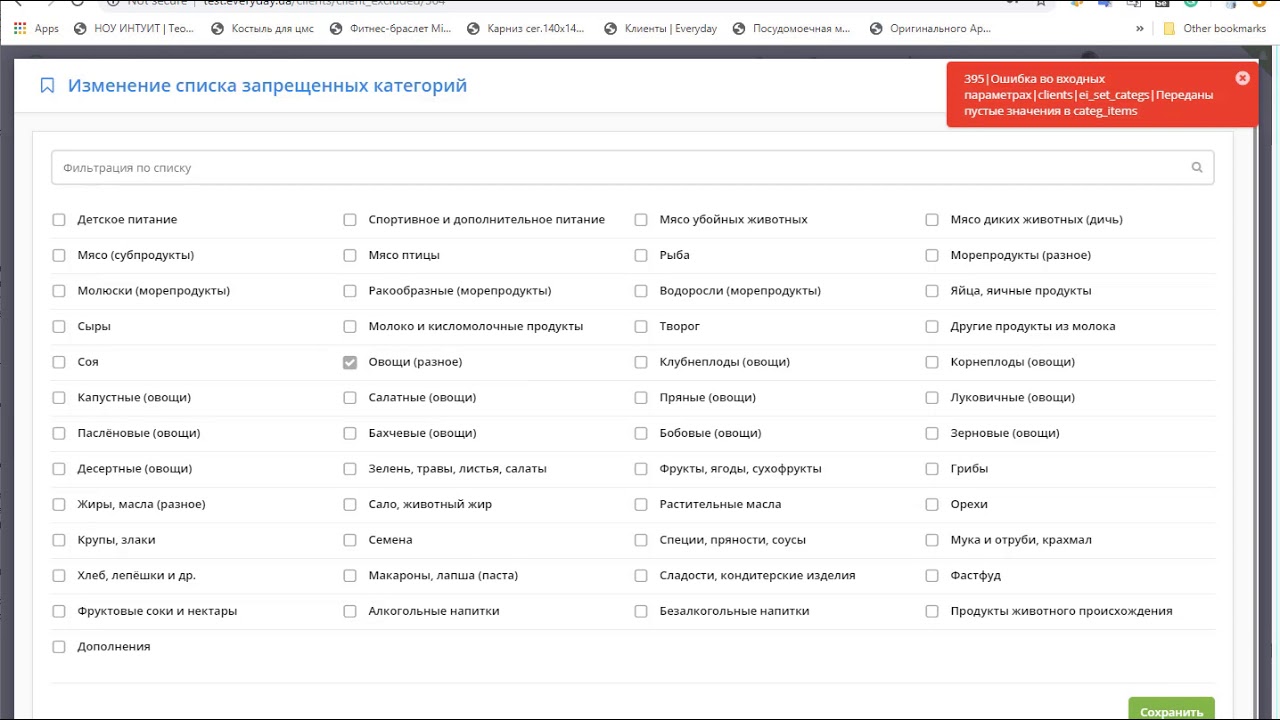
Task: Tick the Алкогольные напитки checkbox
Action: coord(350,611)
